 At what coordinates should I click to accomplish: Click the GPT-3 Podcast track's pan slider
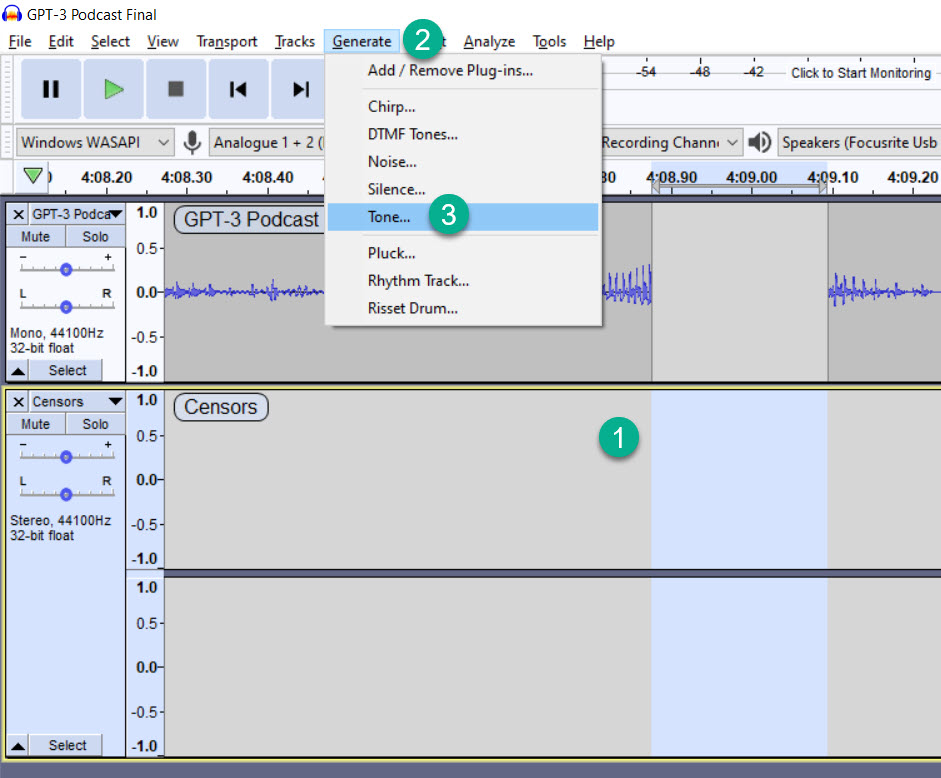point(66,307)
